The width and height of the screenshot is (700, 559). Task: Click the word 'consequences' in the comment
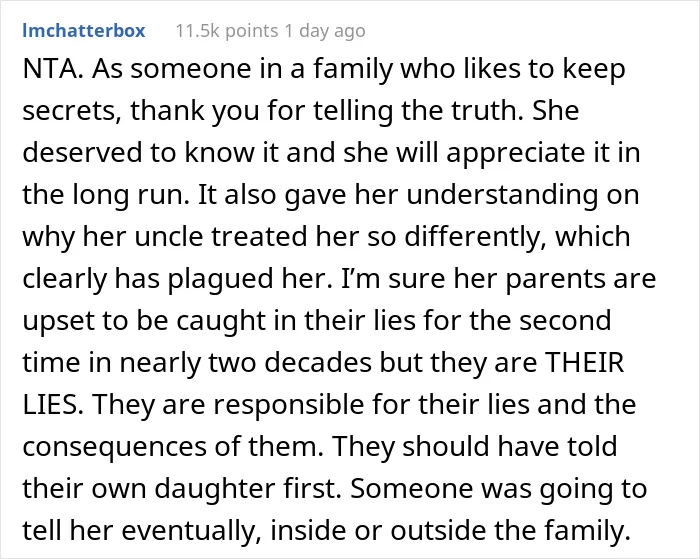(115, 446)
